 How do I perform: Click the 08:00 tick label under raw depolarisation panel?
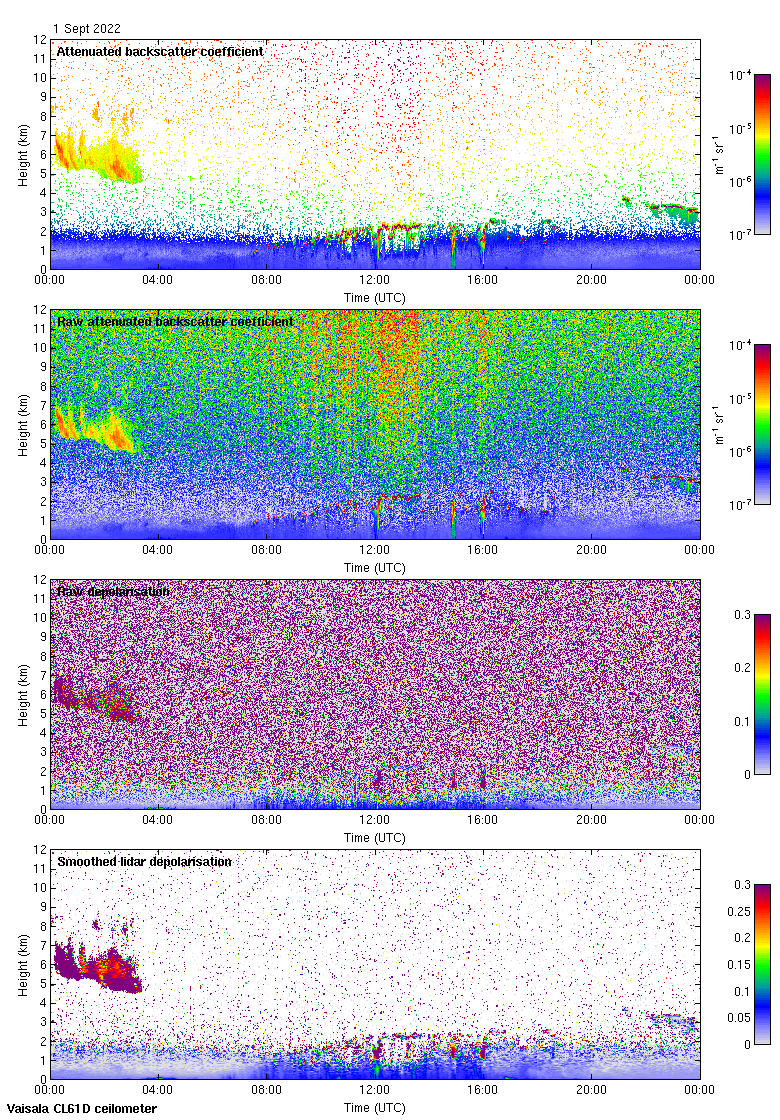[266, 820]
